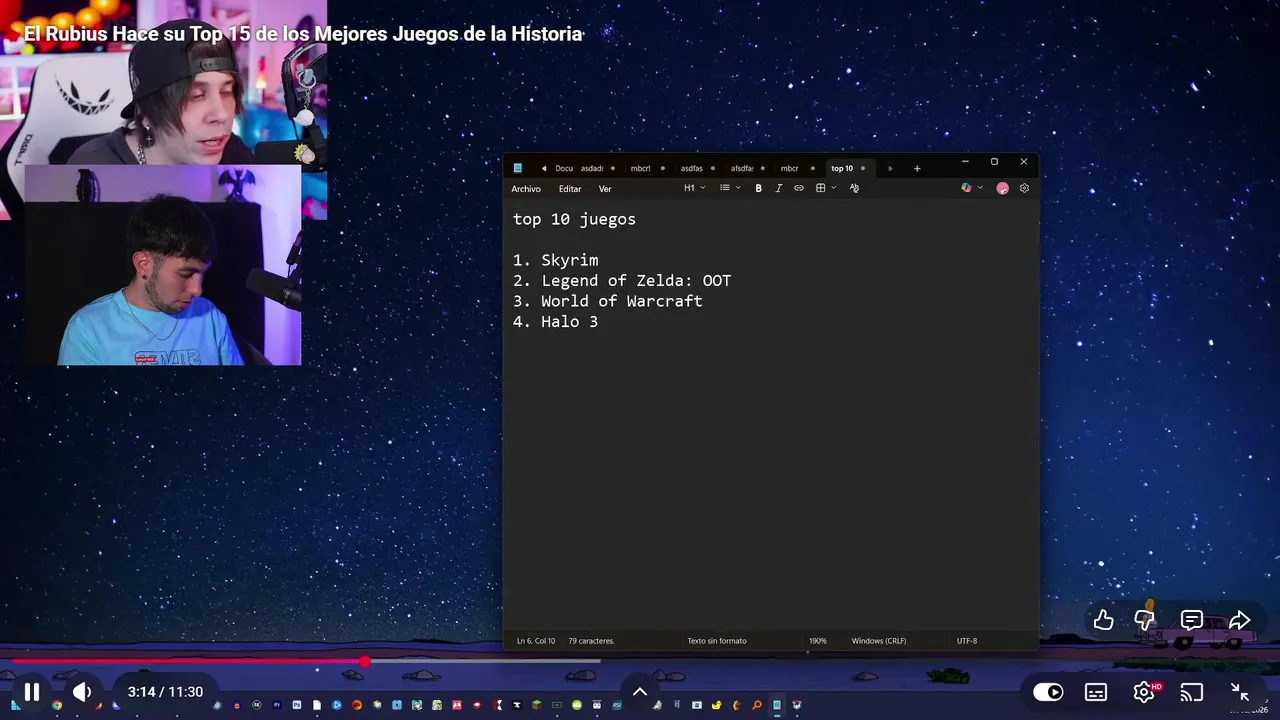The height and width of the screenshot is (720, 1280).
Task: Open the Archivo menu in Notepad
Action: [x=526, y=189]
